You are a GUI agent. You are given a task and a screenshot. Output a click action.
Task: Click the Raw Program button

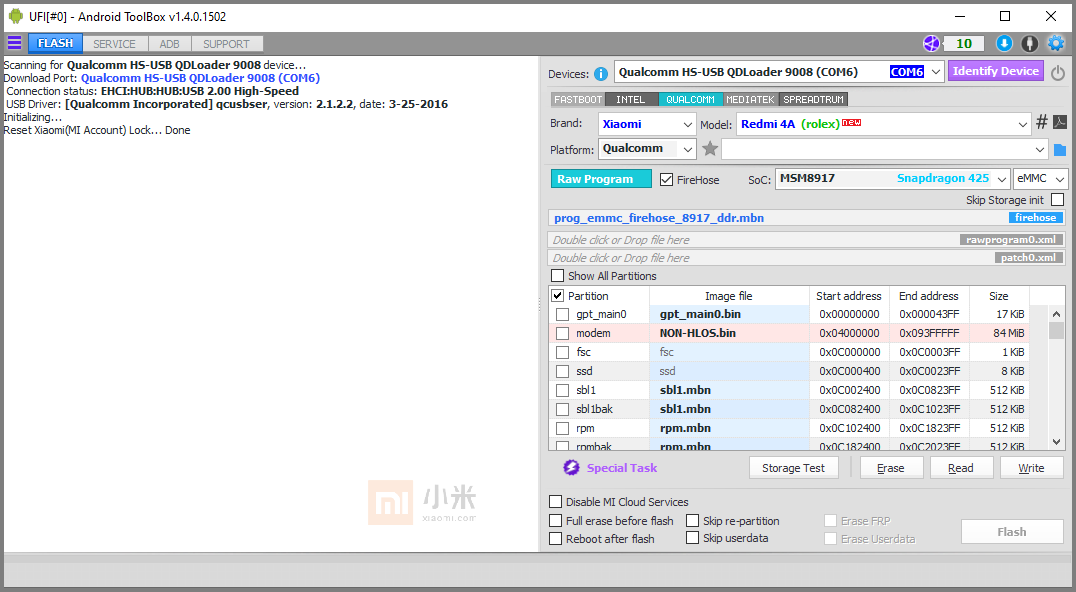click(x=601, y=179)
